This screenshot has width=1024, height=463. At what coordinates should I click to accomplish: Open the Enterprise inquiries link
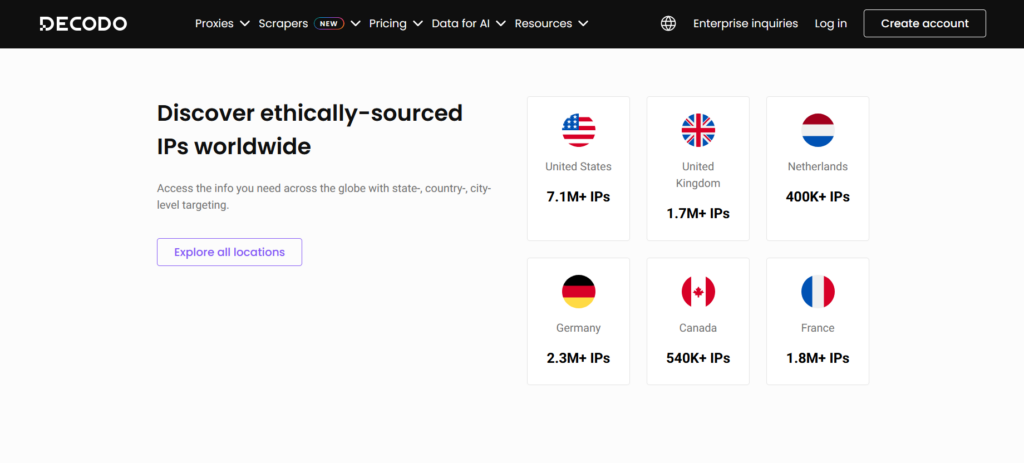coord(745,23)
